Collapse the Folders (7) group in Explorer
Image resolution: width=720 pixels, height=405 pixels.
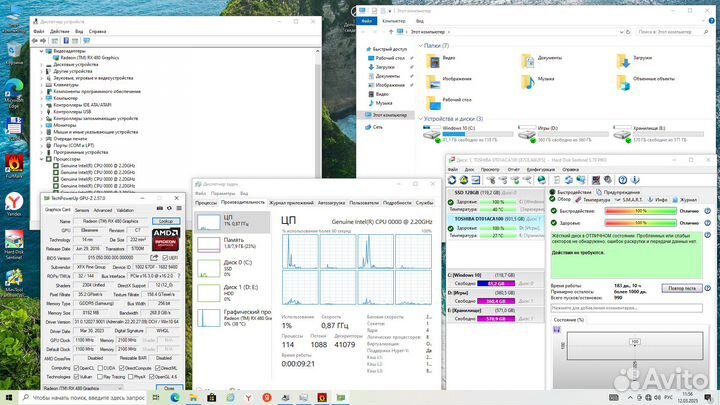click(x=419, y=45)
